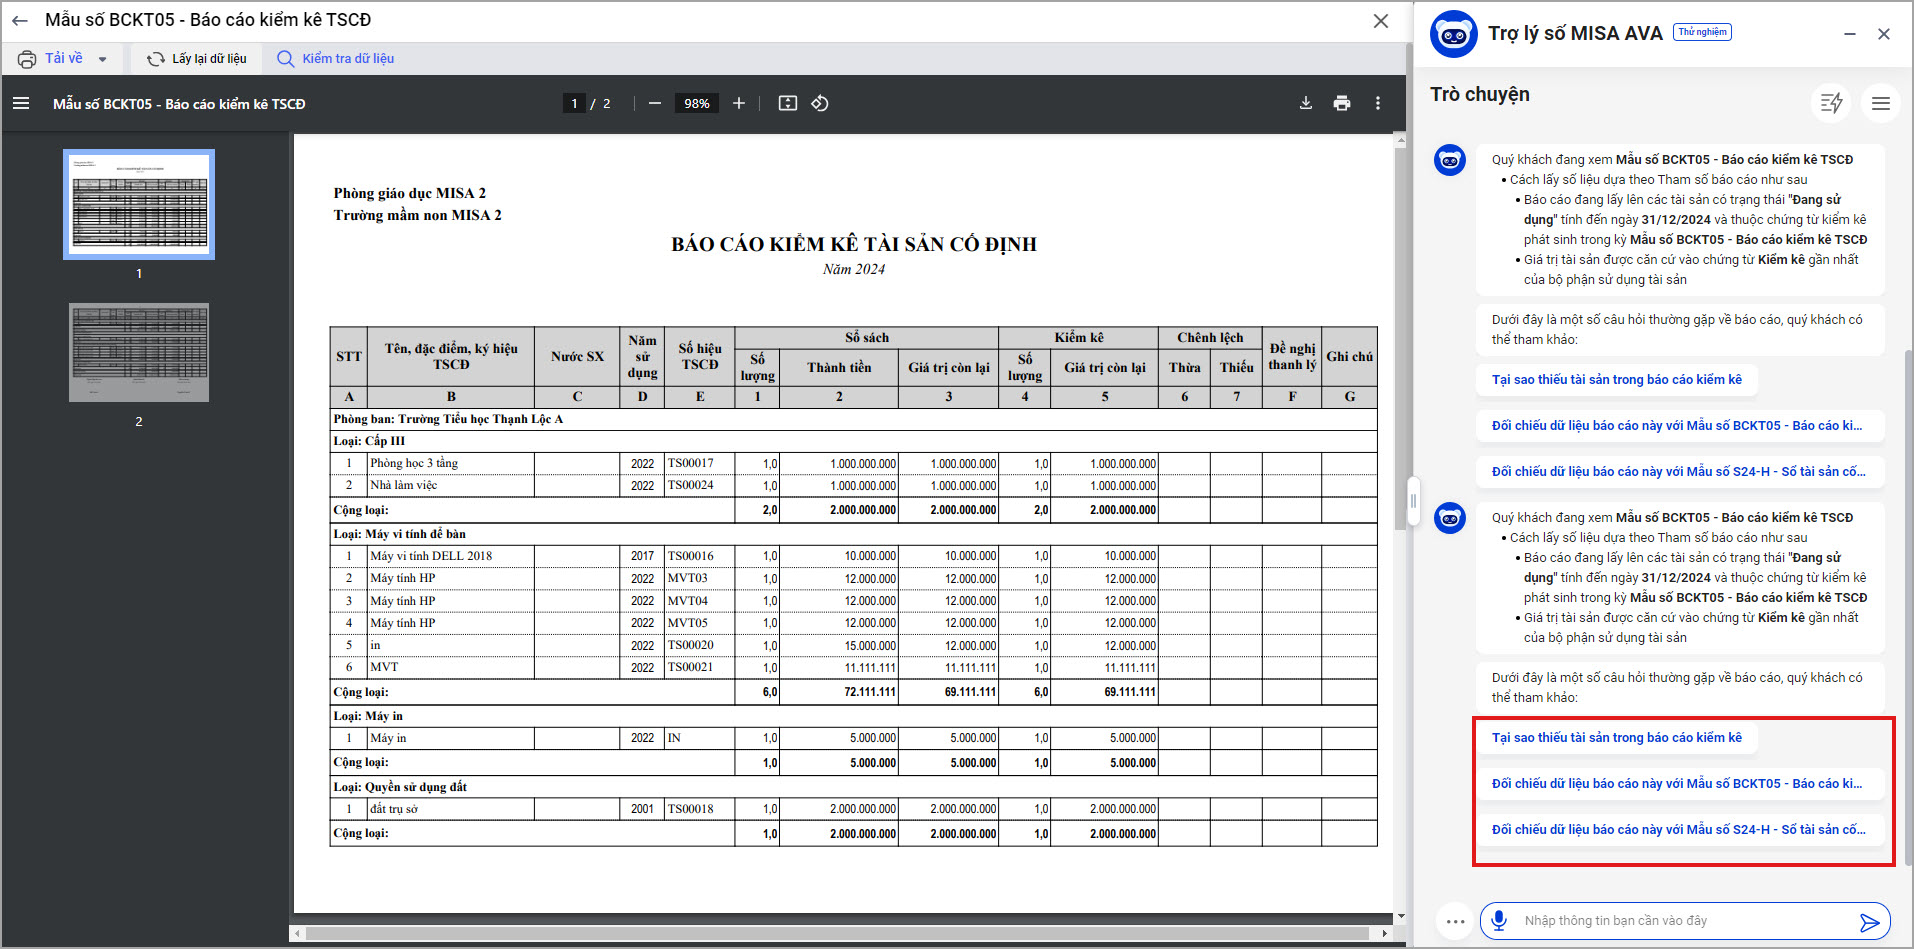The height and width of the screenshot is (949, 1914).
Task: Open first reply's 'Tại sao thiếu tài sản' suggestion
Action: click(1617, 380)
